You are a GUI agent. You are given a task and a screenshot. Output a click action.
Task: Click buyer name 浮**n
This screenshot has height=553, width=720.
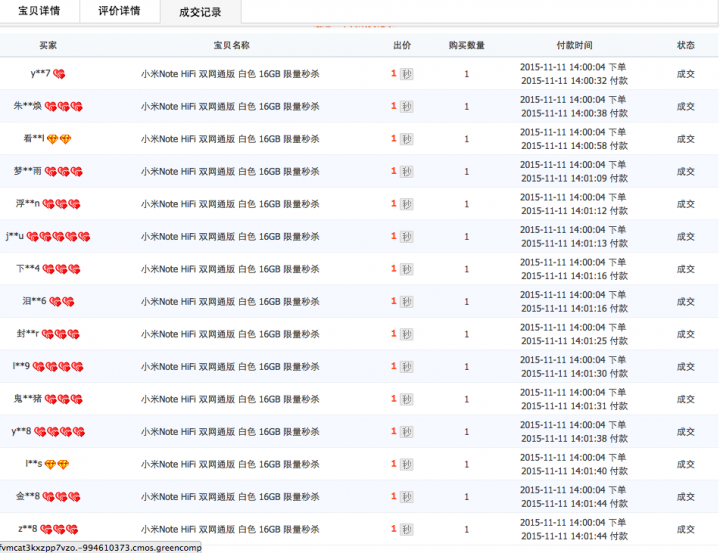(28, 203)
